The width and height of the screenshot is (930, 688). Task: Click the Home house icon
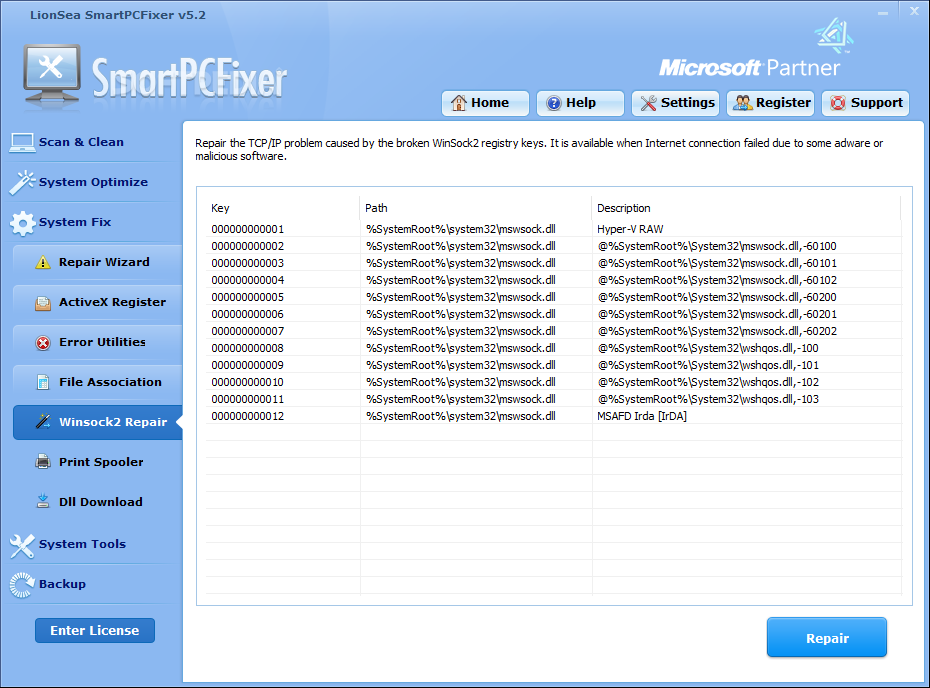pyautogui.click(x=458, y=103)
